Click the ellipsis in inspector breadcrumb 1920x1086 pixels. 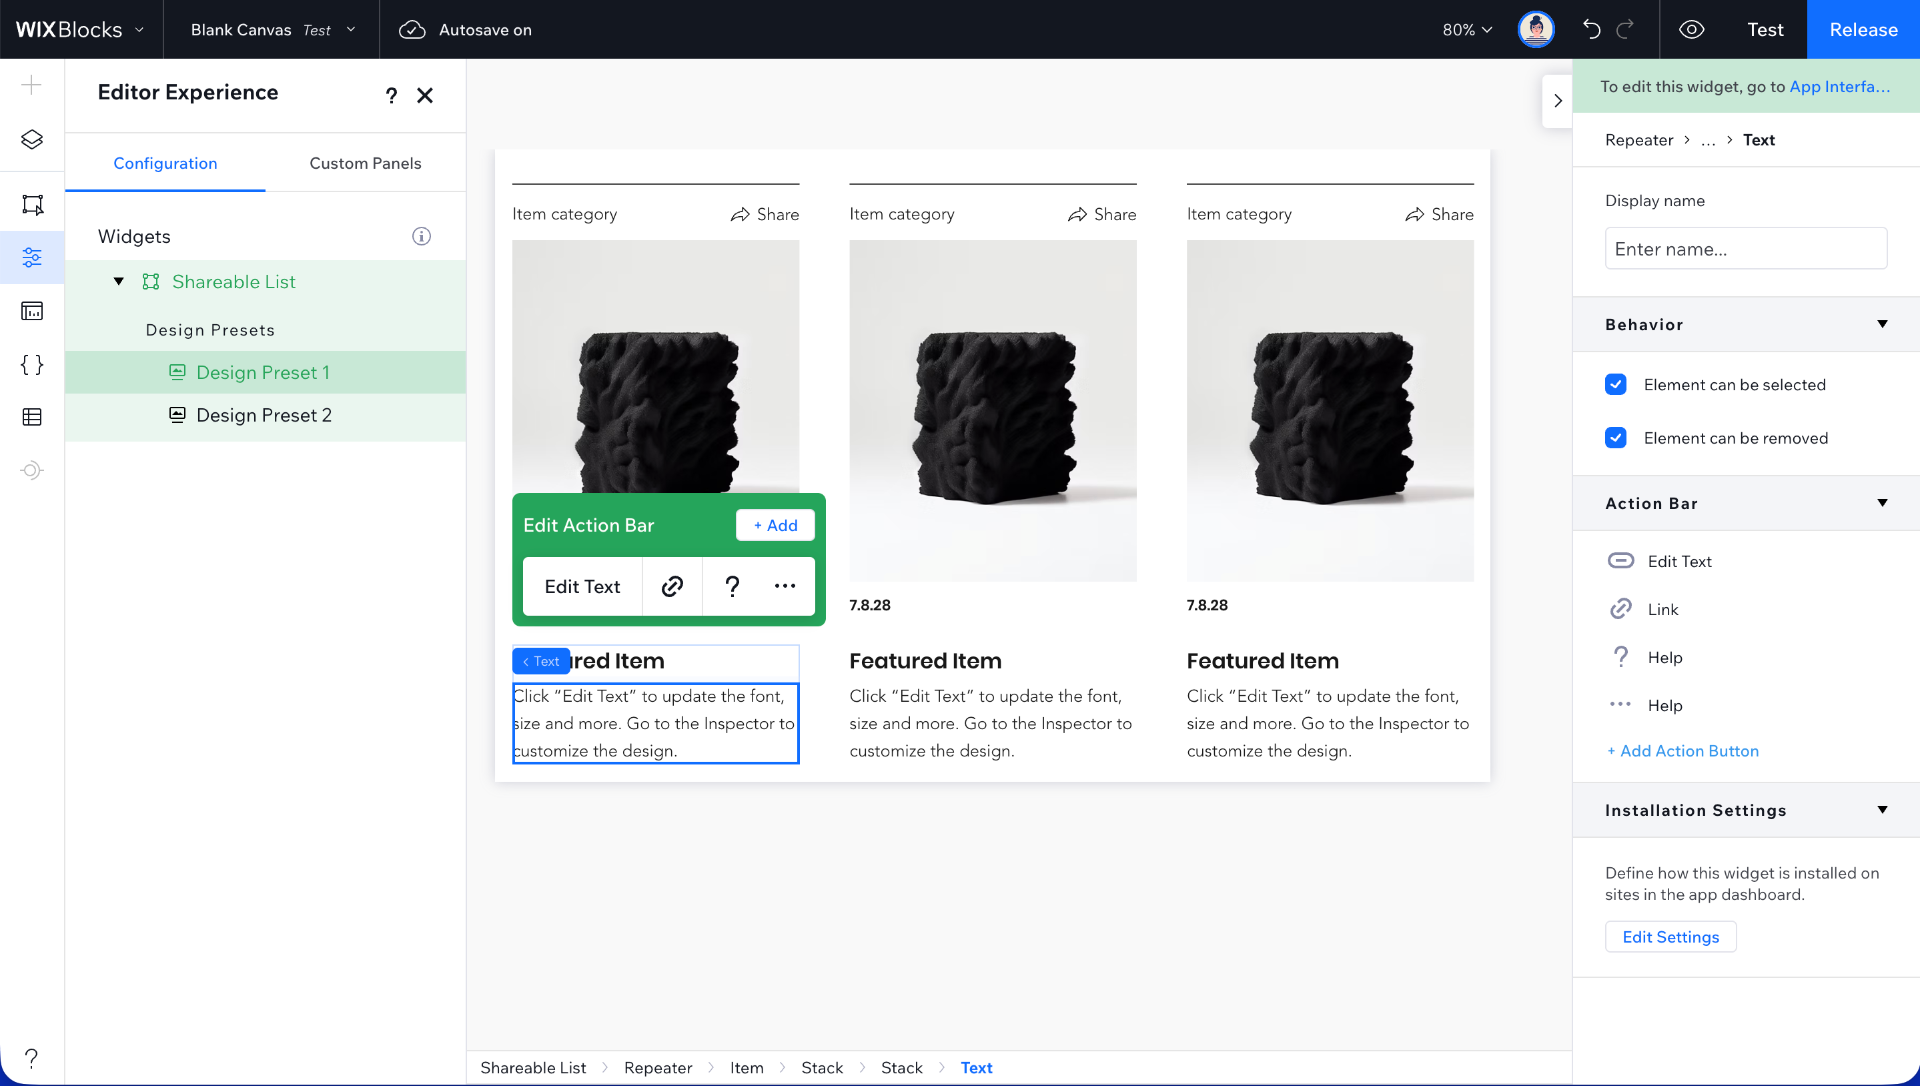(1708, 140)
